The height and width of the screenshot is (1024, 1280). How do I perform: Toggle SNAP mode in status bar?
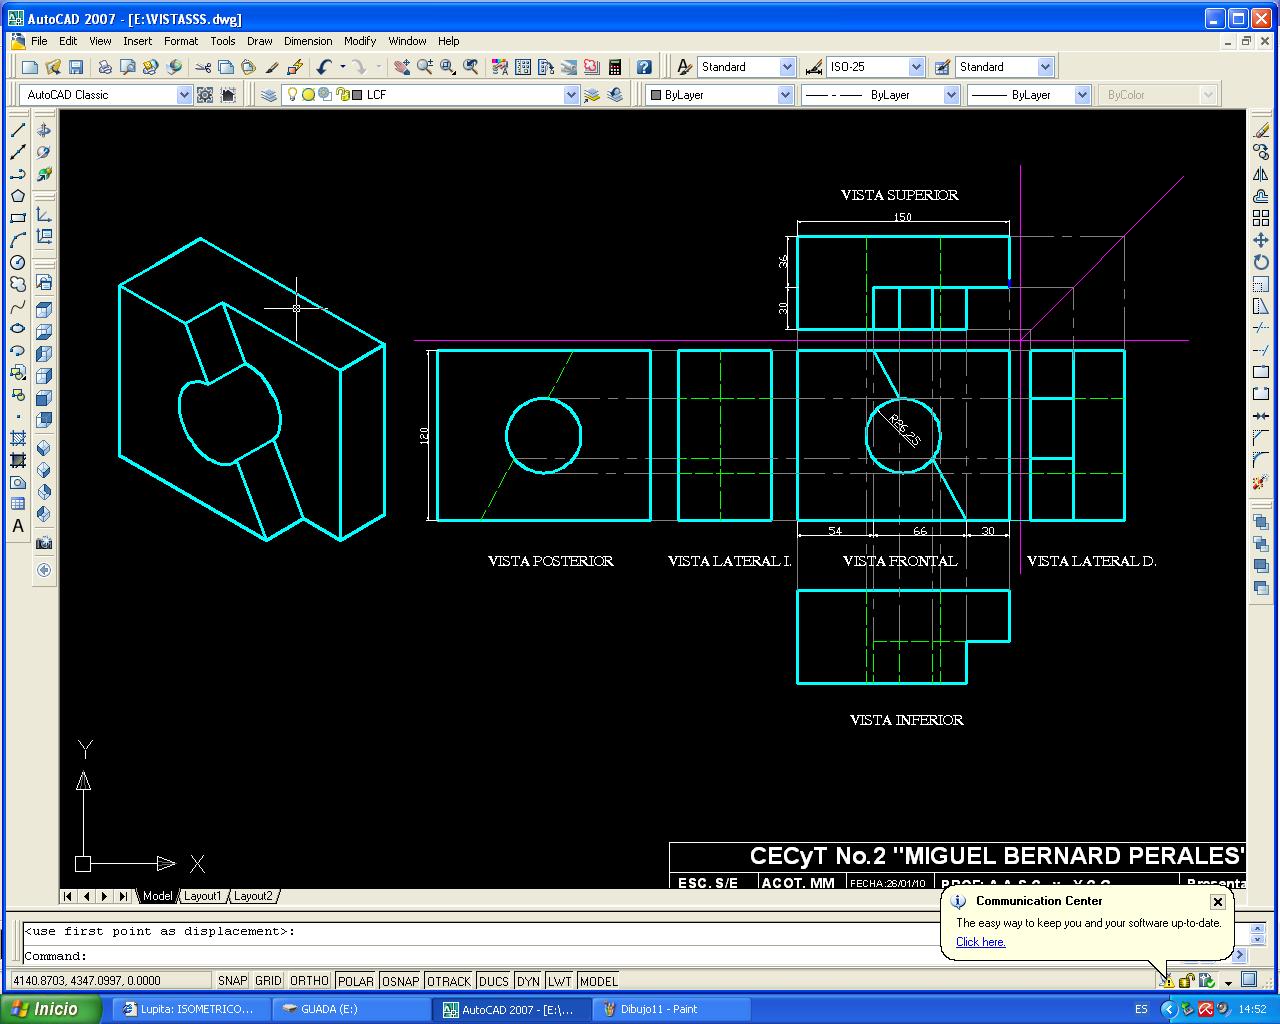[x=232, y=981]
